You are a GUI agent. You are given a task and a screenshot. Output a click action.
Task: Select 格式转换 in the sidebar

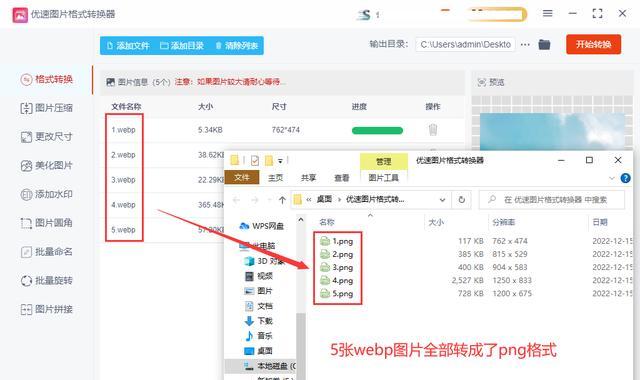click(x=47, y=79)
